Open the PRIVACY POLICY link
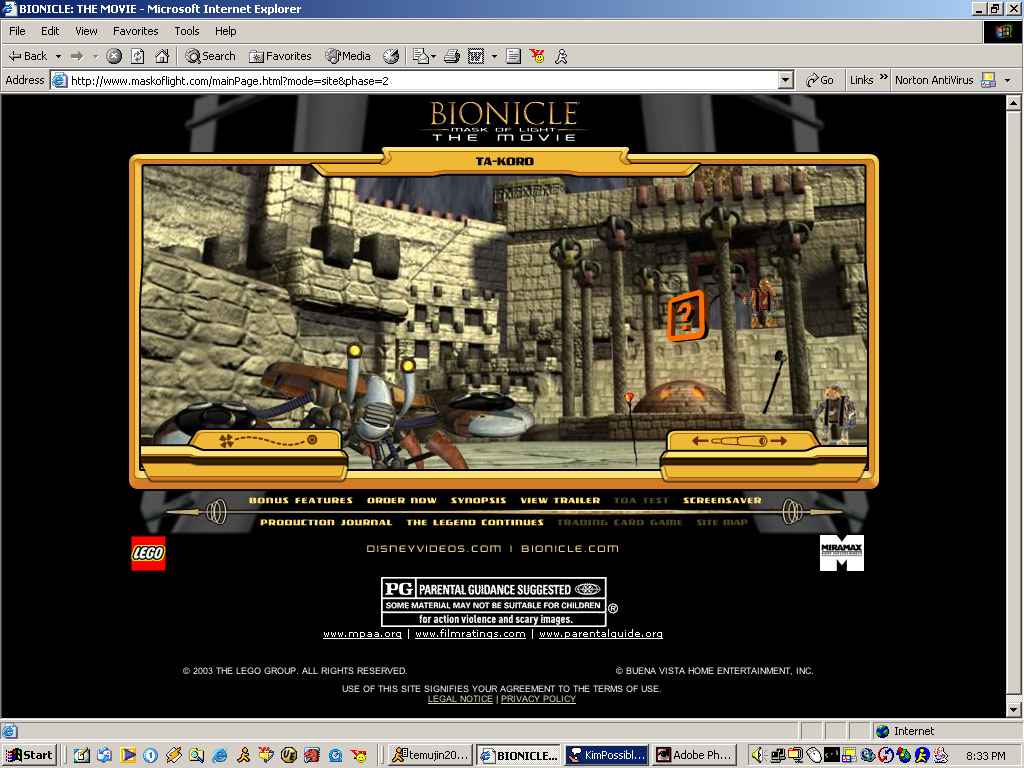The height and width of the screenshot is (768, 1024). pos(538,699)
